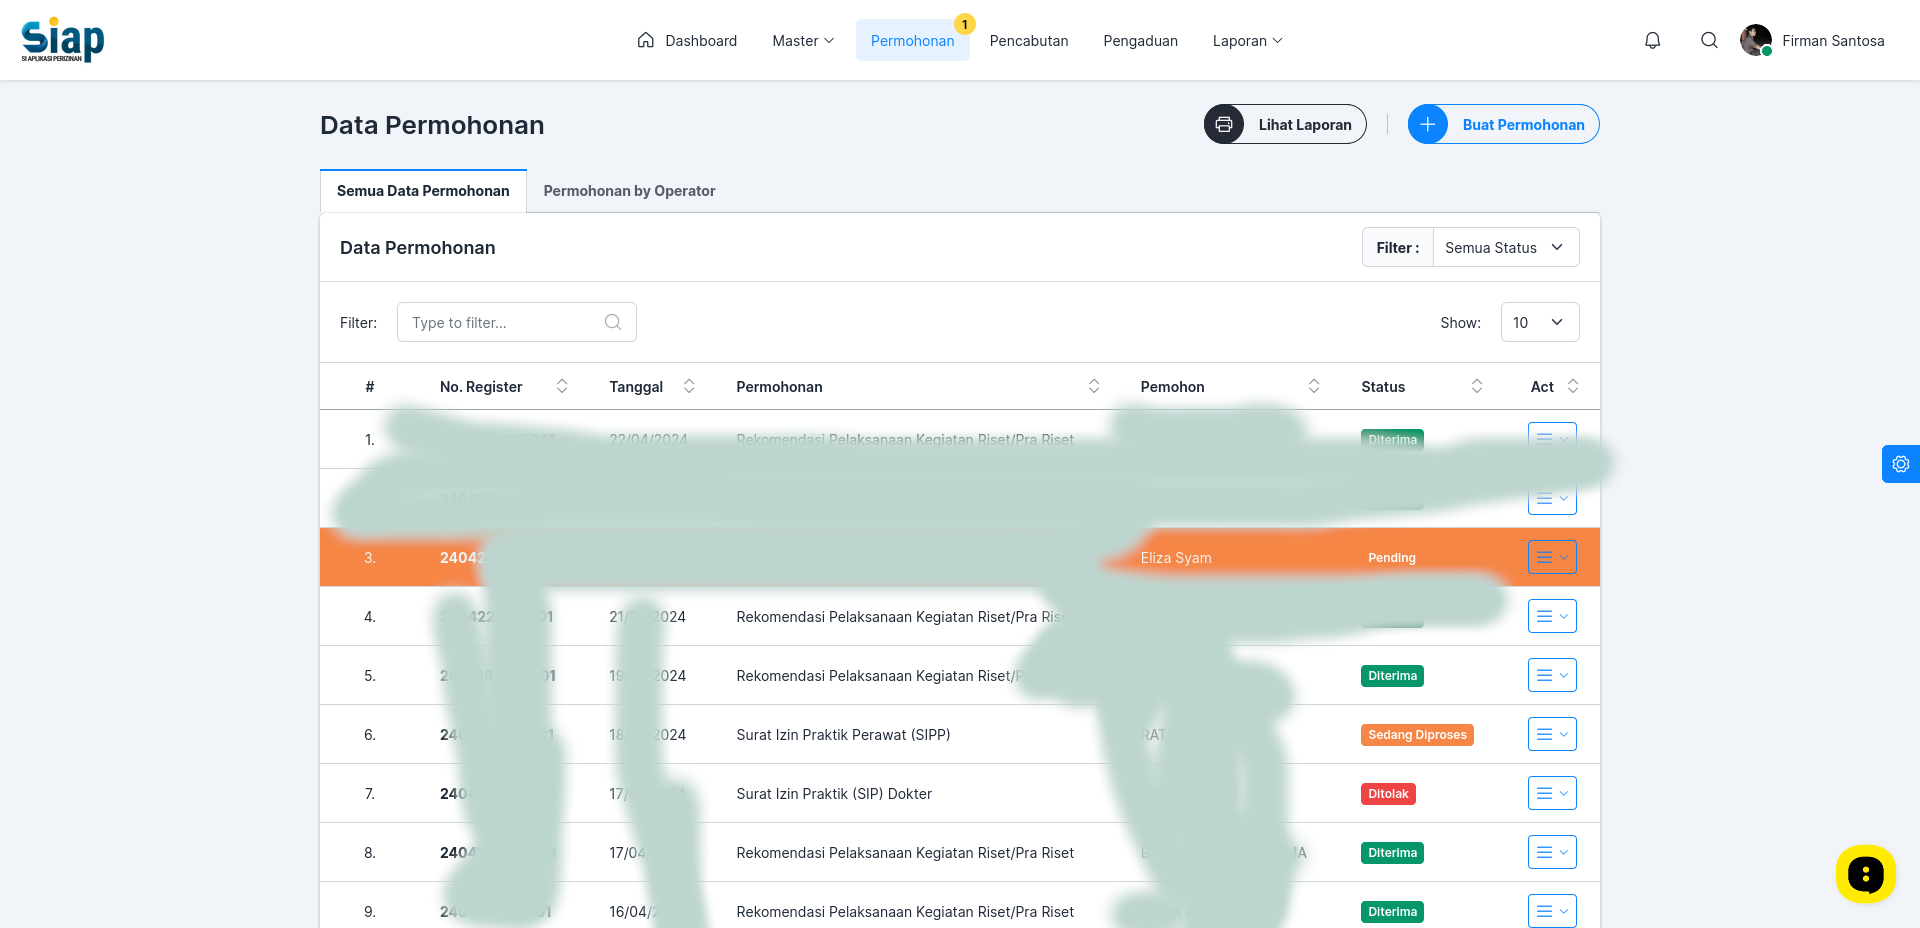The image size is (1920, 928).
Task: Open the yellow chat widget bubble
Action: point(1865,874)
